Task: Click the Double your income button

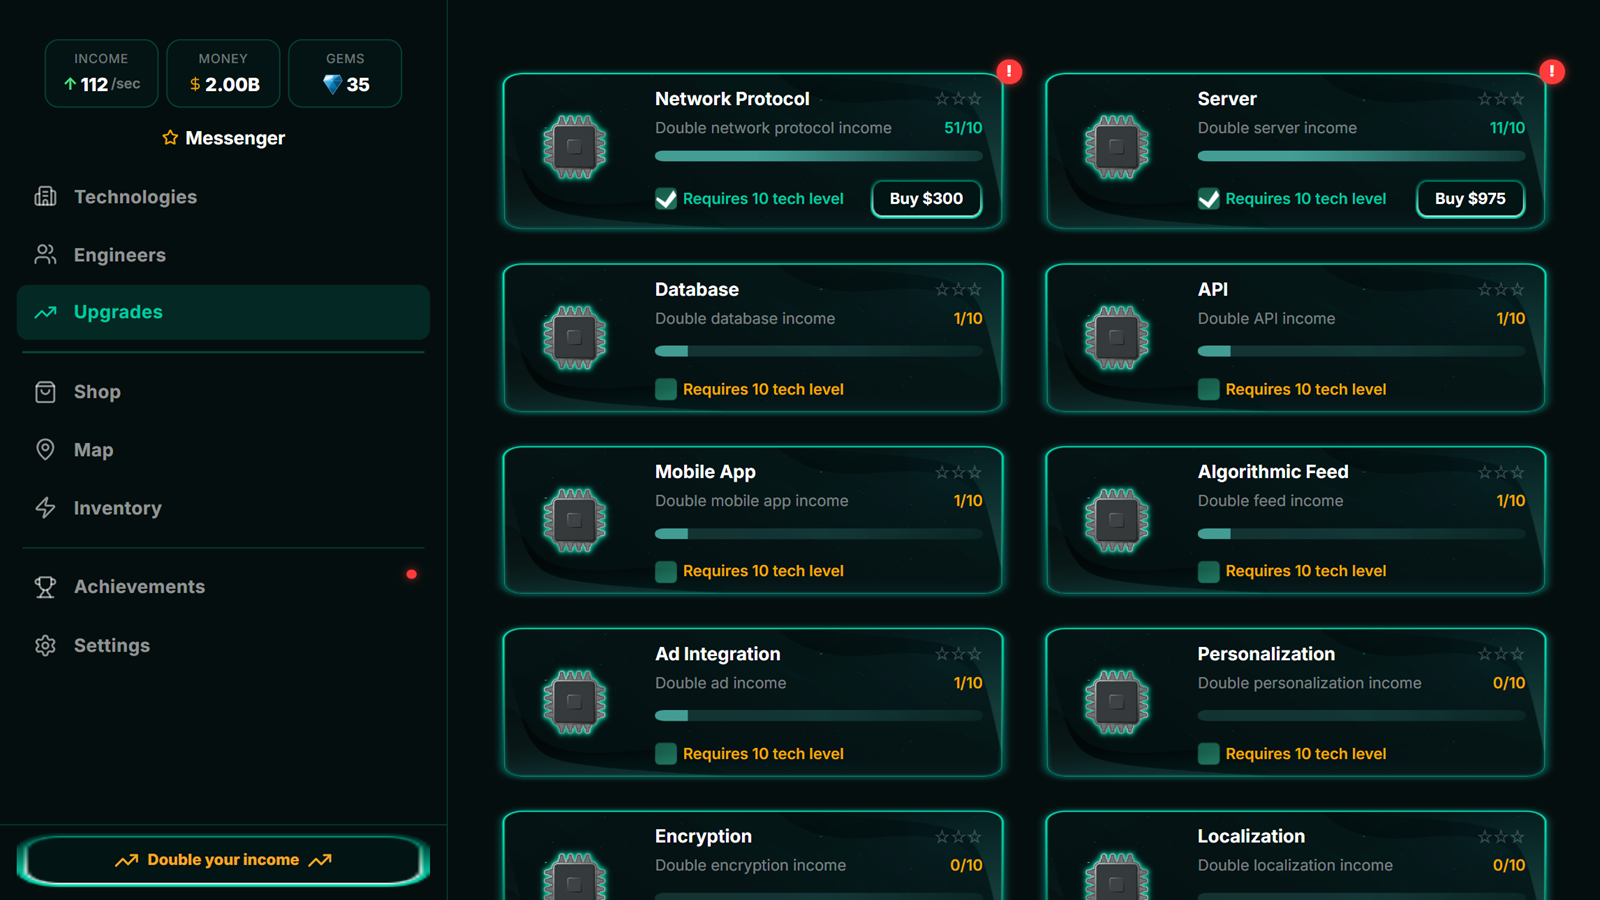Action: [224, 860]
